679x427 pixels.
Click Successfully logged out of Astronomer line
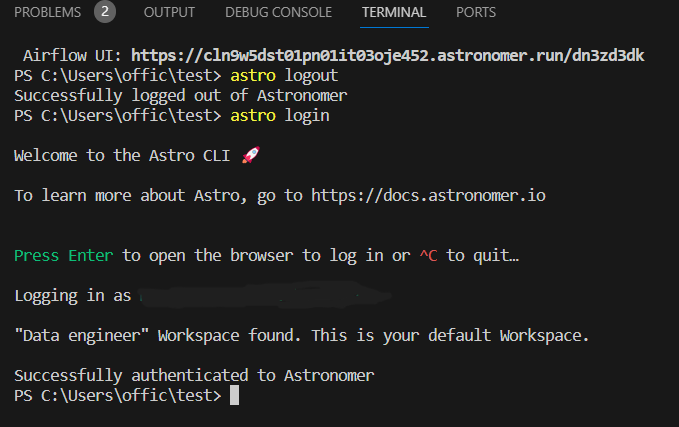point(181,96)
